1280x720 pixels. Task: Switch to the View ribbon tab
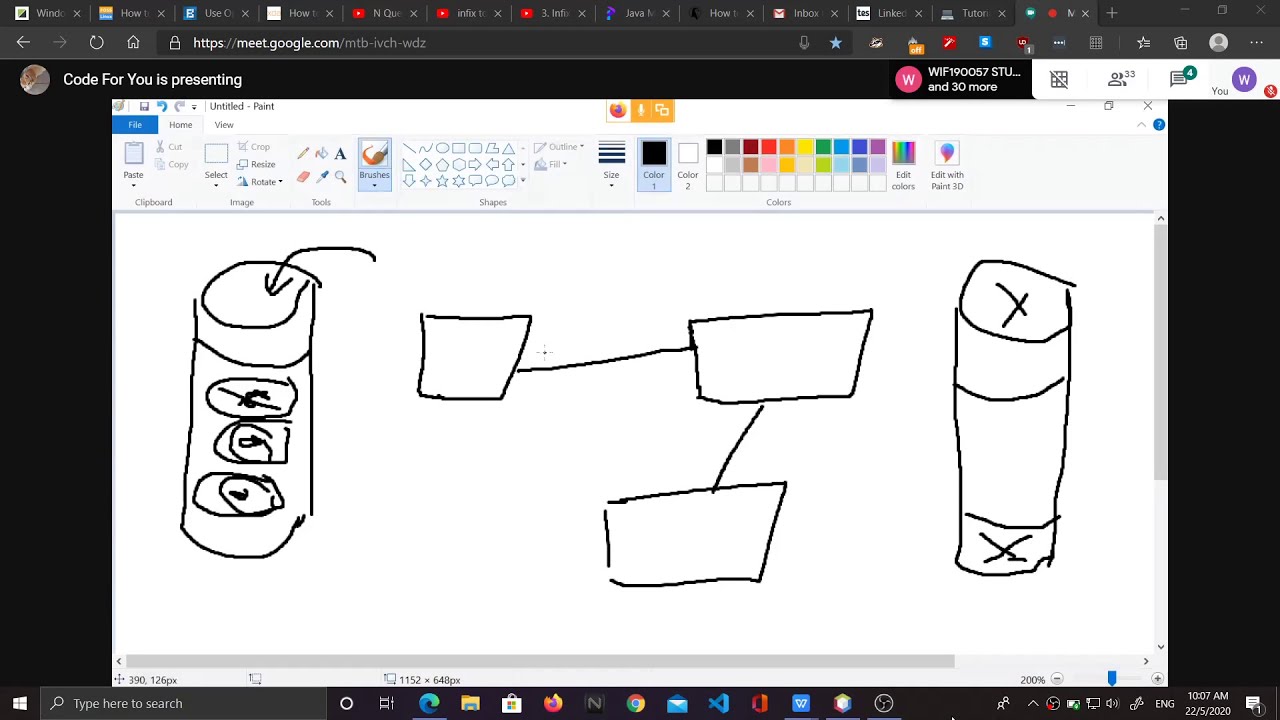click(x=224, y=125)
